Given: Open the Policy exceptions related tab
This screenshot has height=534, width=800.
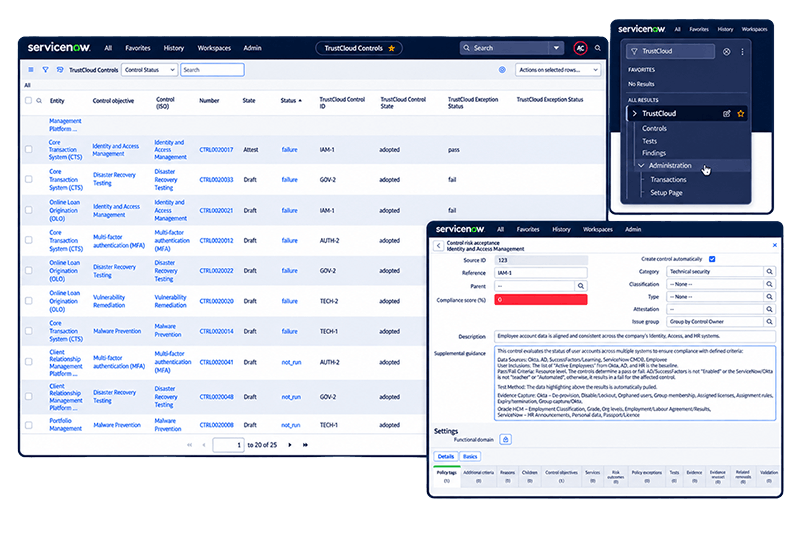Looking at the screenshot, I should (646, 476).
